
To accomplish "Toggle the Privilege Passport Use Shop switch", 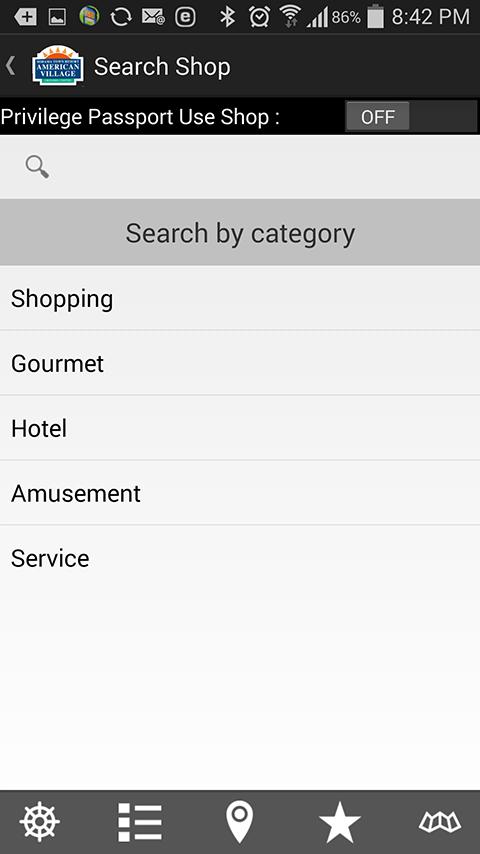I will (411, 117).
